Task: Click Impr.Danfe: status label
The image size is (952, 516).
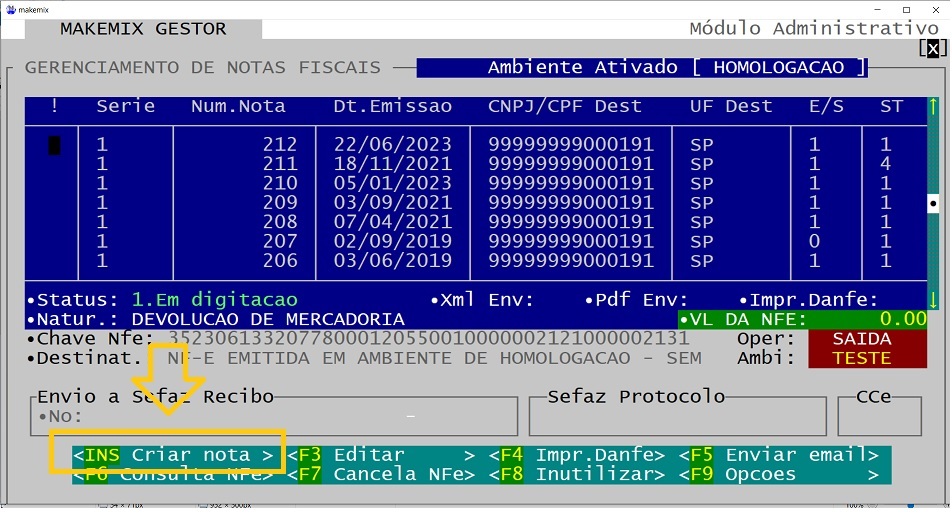Action: click(809, 300)
